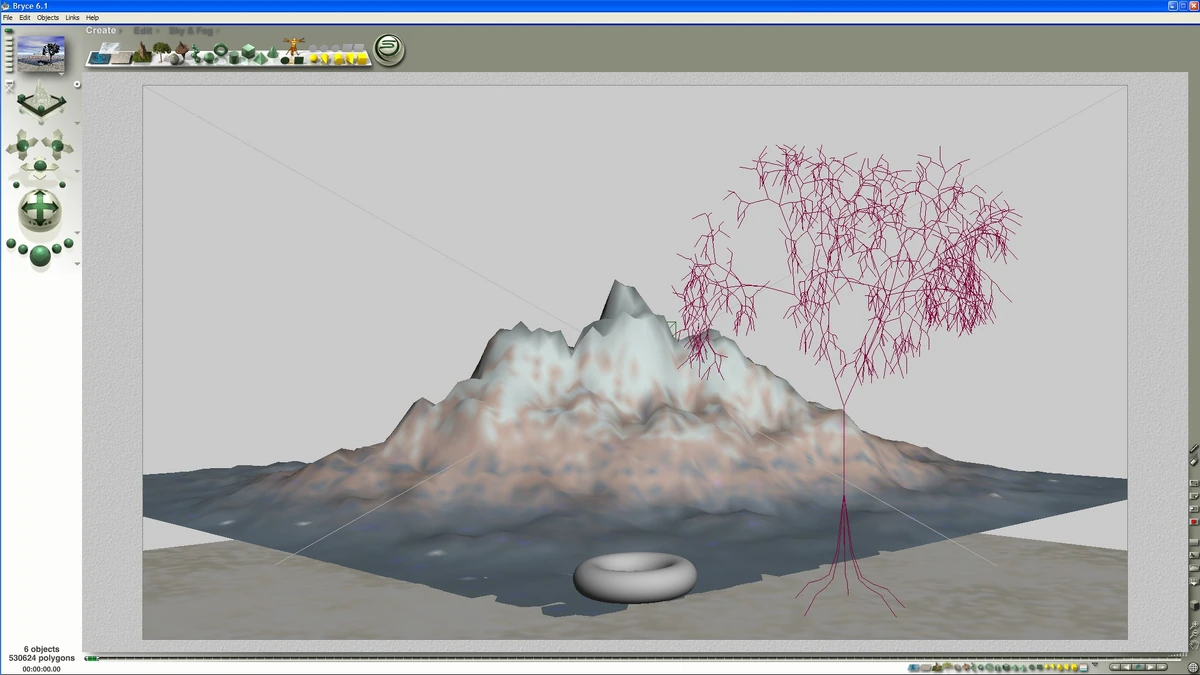1200x675 pixels.
Task: Expand the Sky & Fog flyout triangle
Action: [217, 31]
